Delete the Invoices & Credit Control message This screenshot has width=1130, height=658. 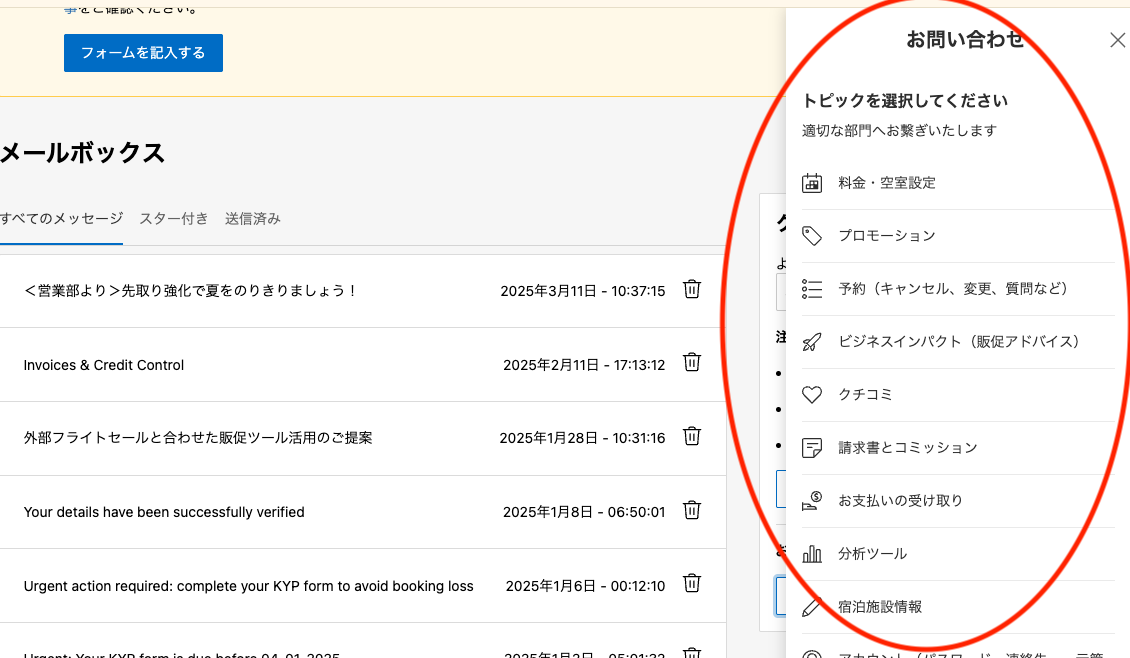click(x=692, y=363)
